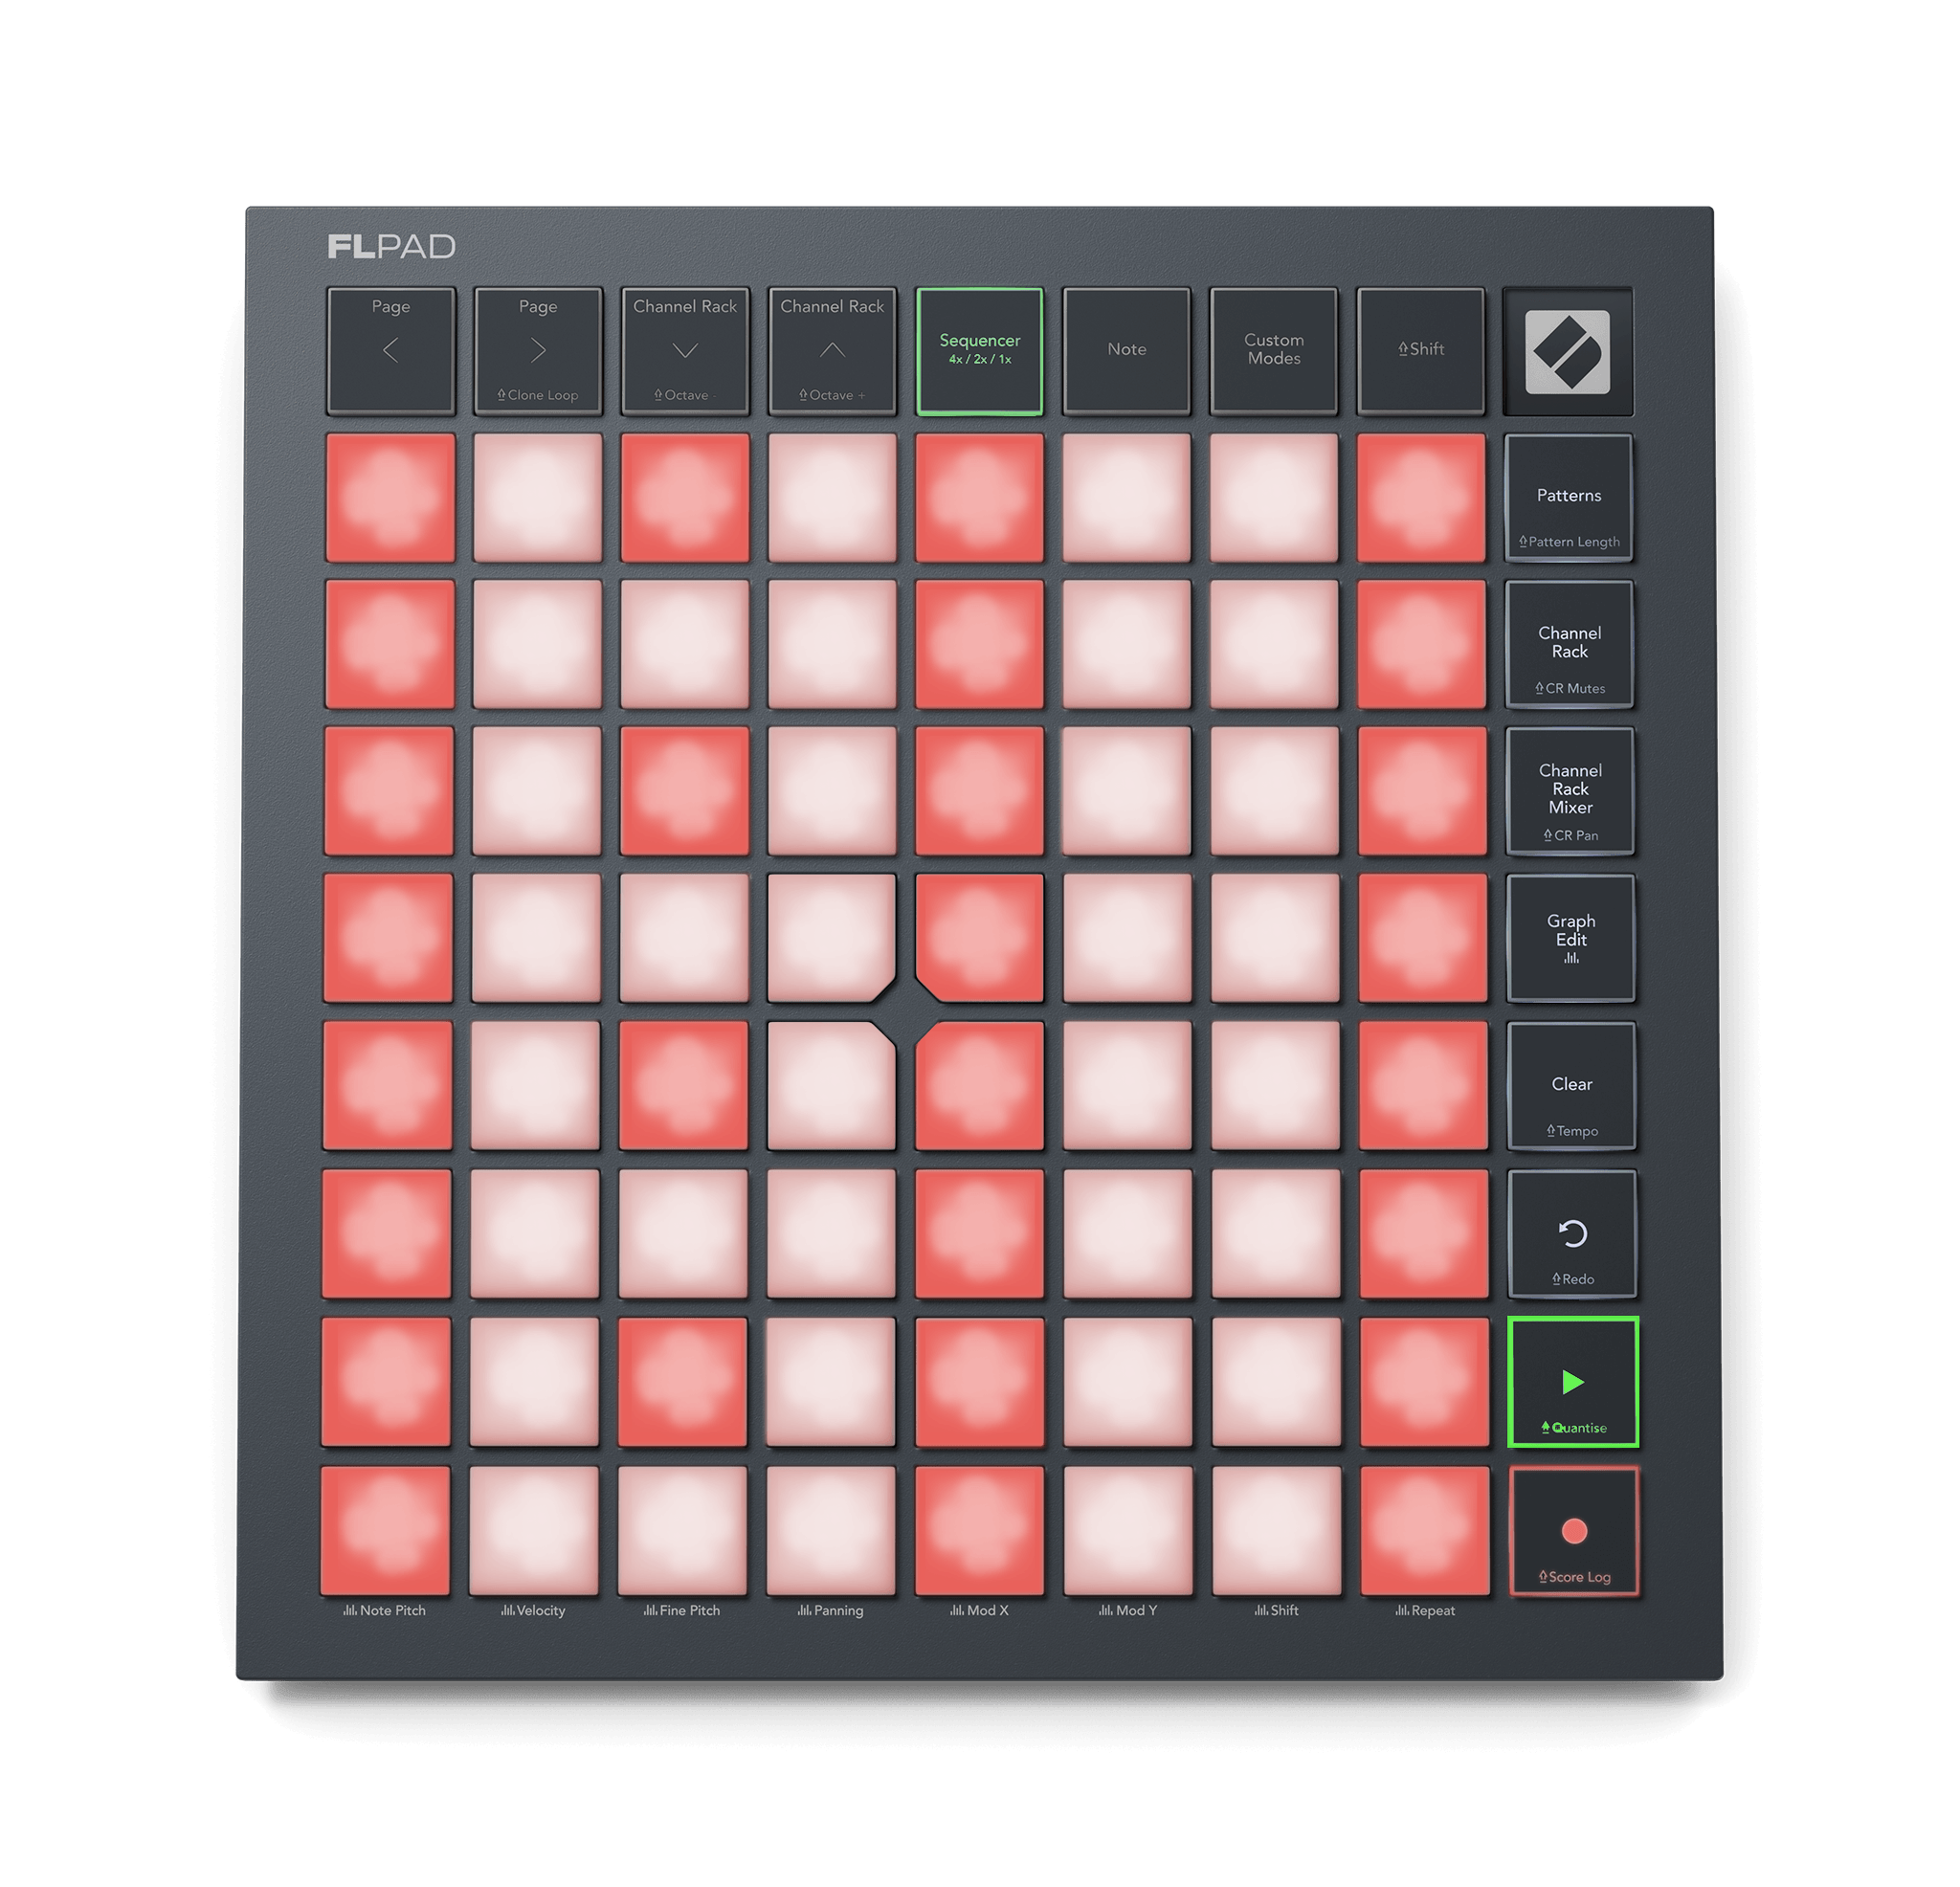Activate the Sequencer mode button
1960x1887 pixels.
980,351
